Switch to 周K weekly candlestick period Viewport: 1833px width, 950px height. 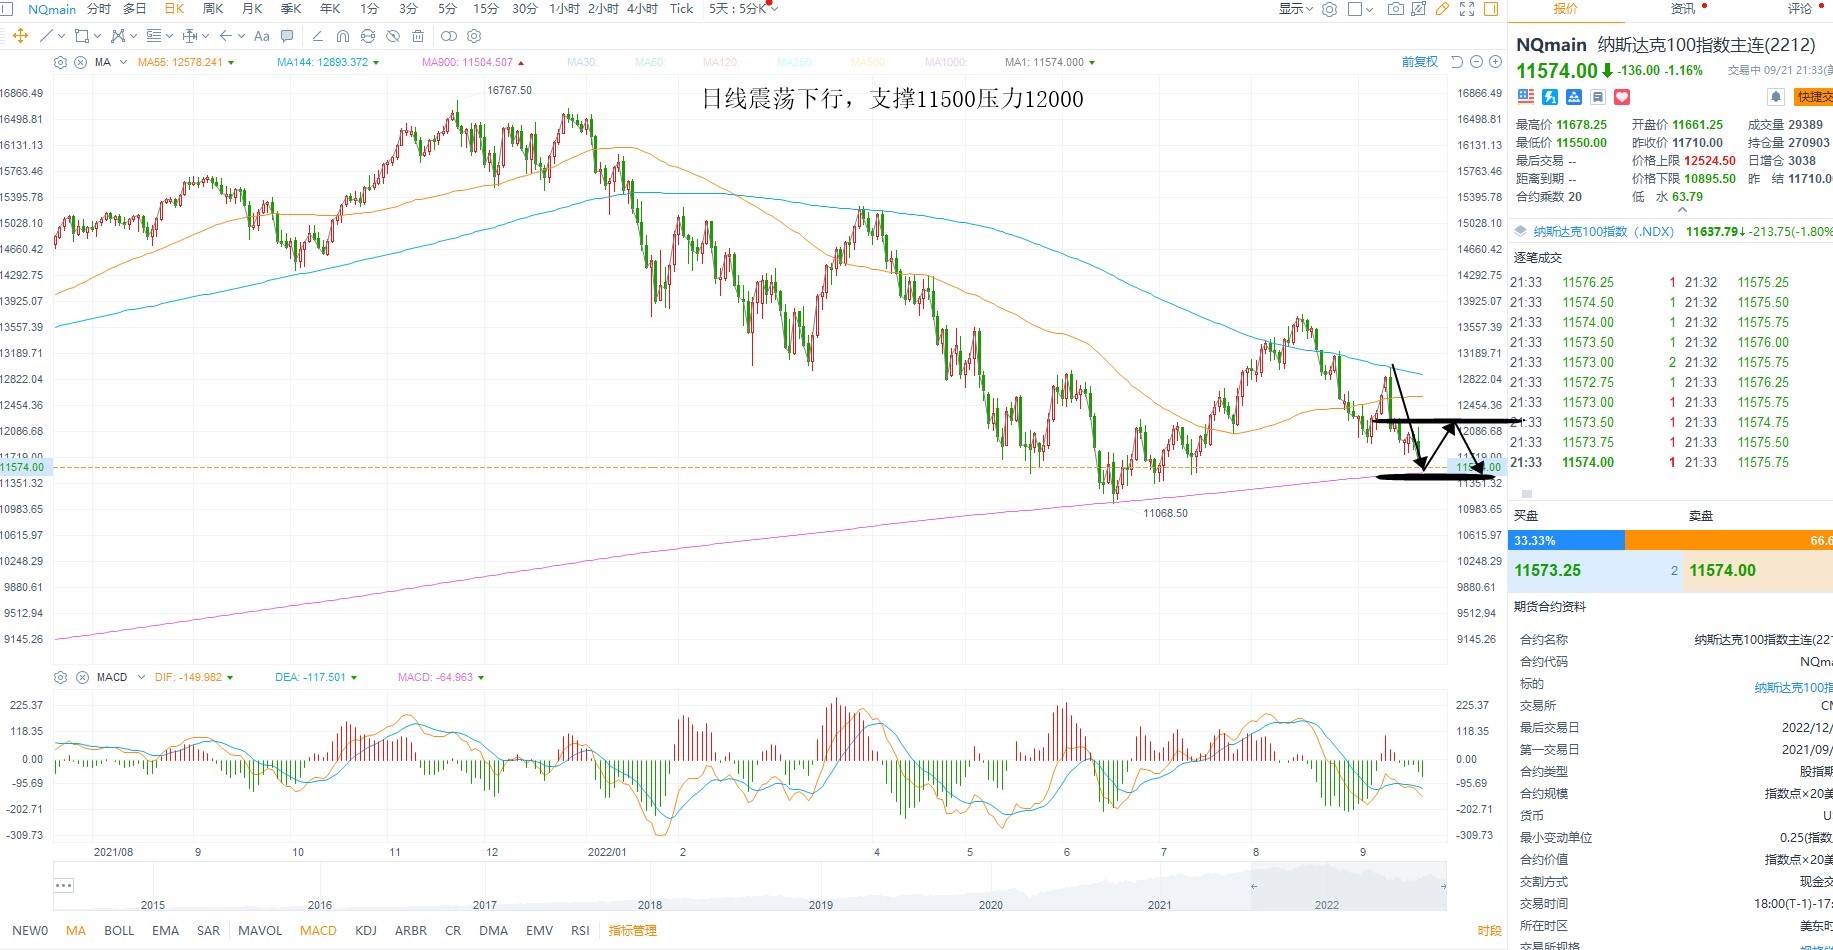click(x=213, y=9)
